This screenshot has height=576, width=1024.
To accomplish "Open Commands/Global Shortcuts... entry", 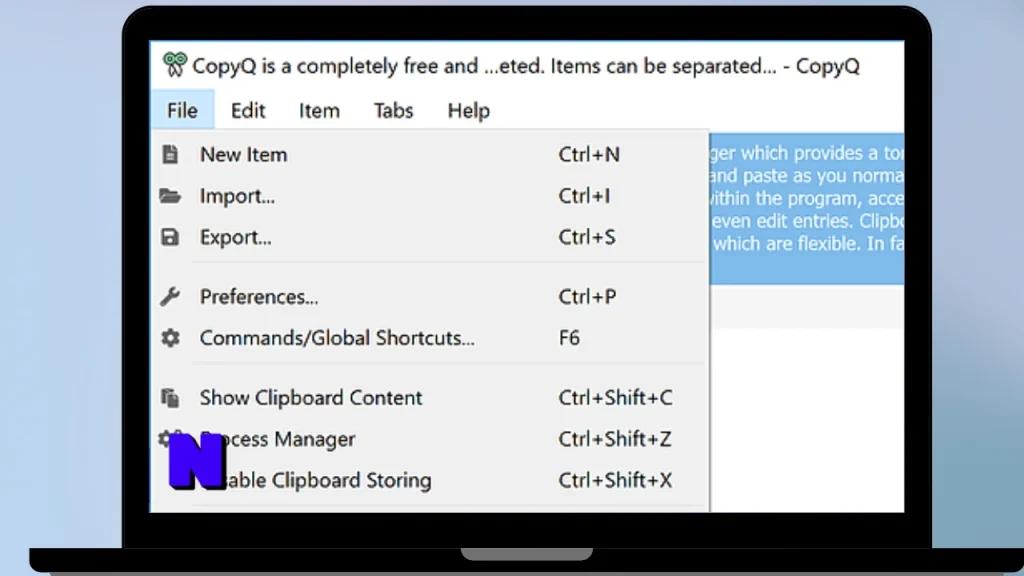I will (x=430, y=338).
